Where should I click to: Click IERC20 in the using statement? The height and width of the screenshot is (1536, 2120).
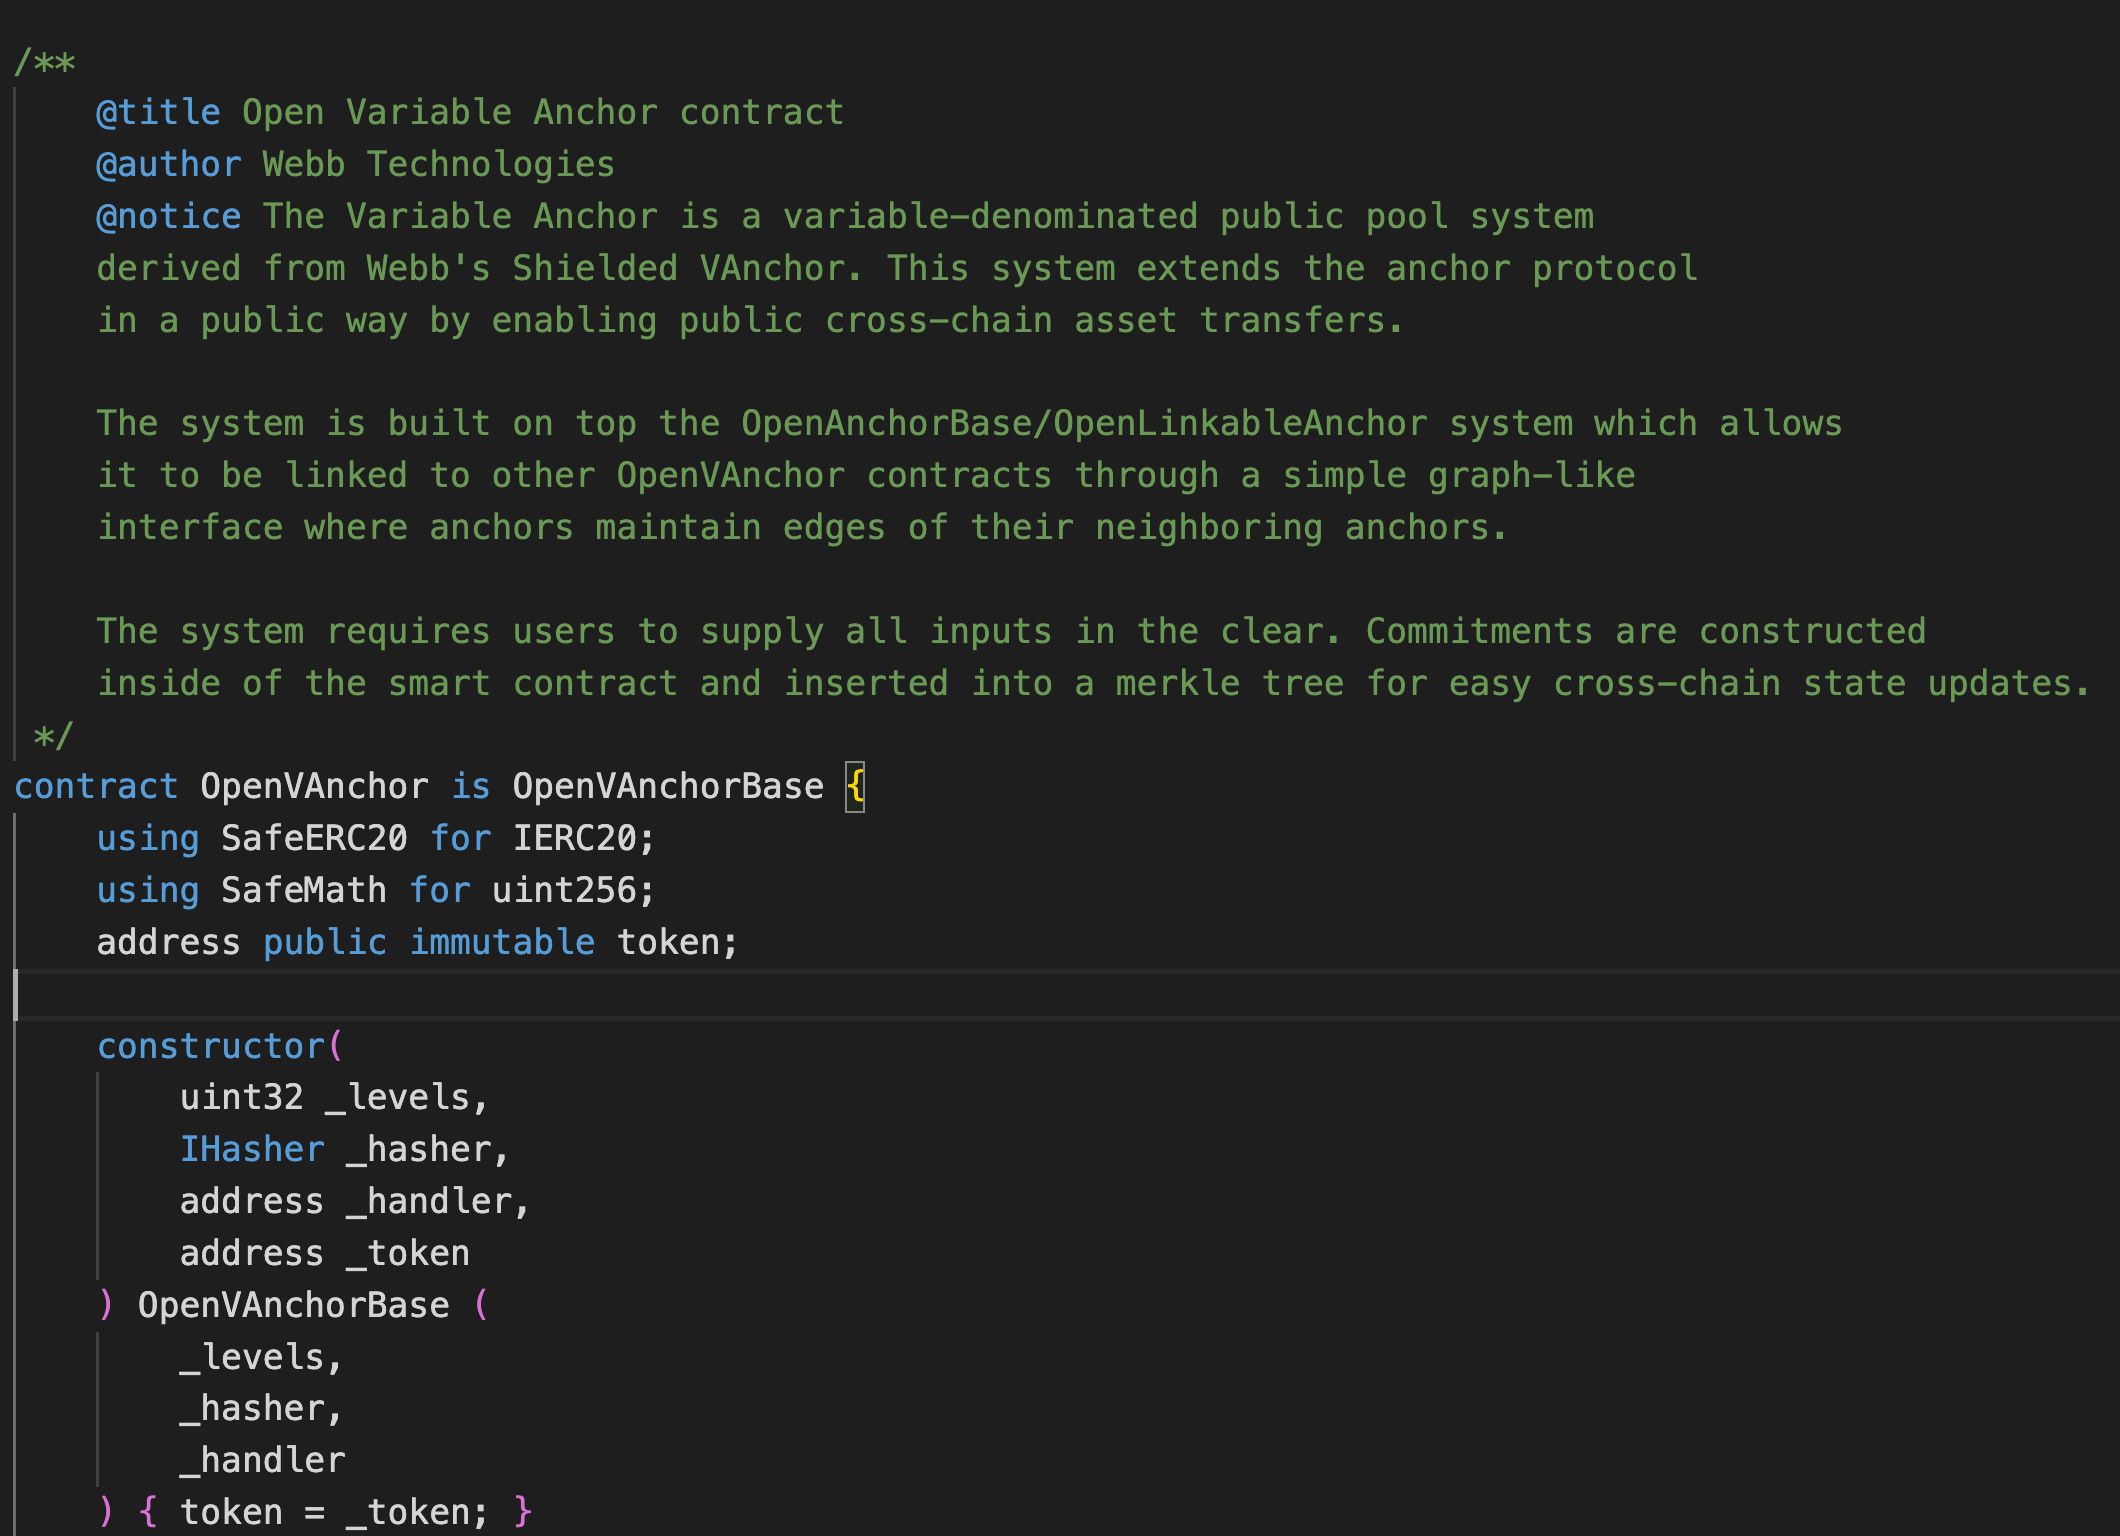tap(574, 838)
